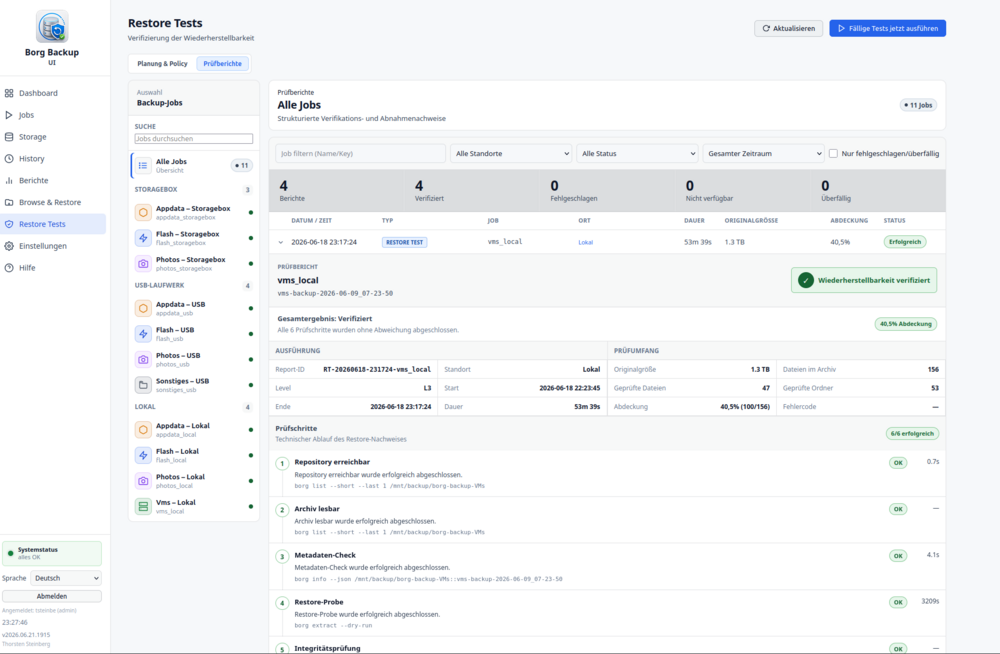Open the Alle Standorte dropdown
This screenshot has height=654, width=1000.
tap(512, 154)
